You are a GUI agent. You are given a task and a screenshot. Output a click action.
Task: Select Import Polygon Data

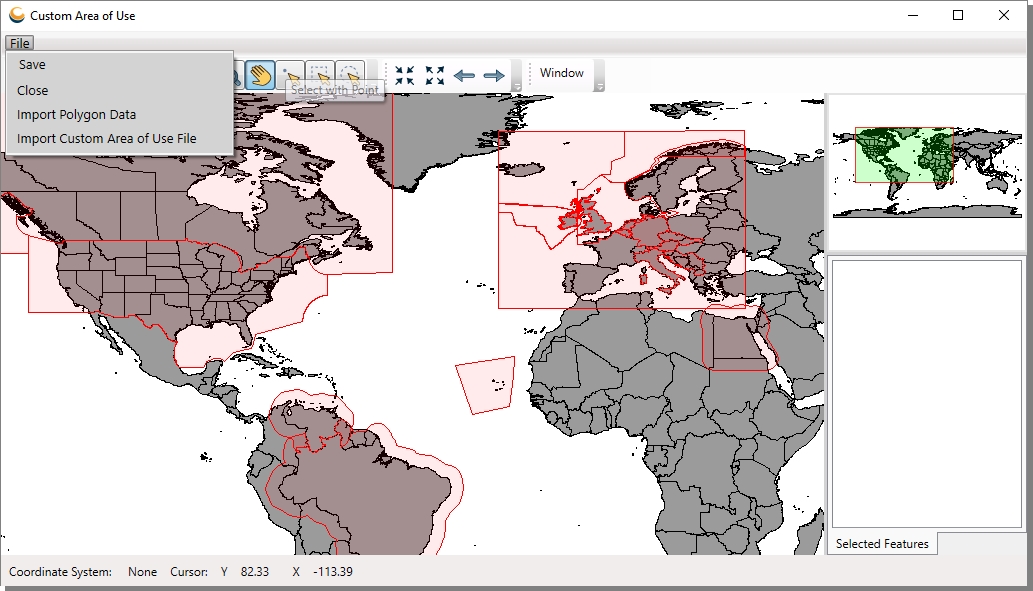[x=77, y=115]
